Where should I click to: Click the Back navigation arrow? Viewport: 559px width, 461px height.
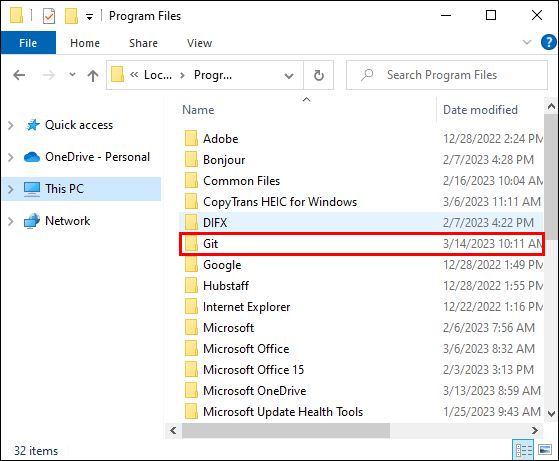point(19,75)
